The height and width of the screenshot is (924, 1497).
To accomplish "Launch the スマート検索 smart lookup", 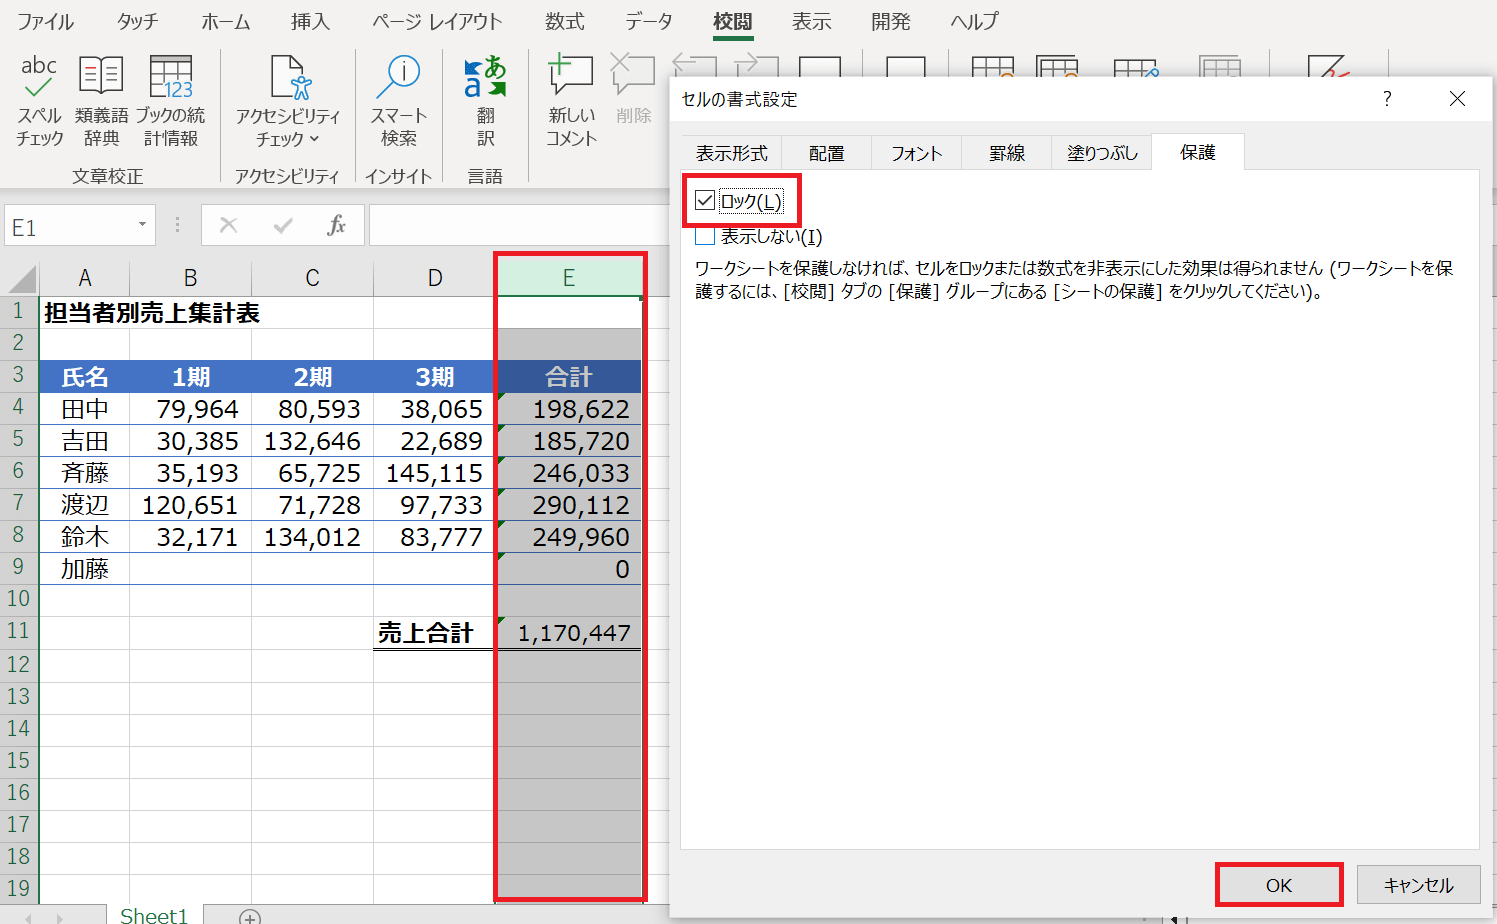I will pos(399,100).
